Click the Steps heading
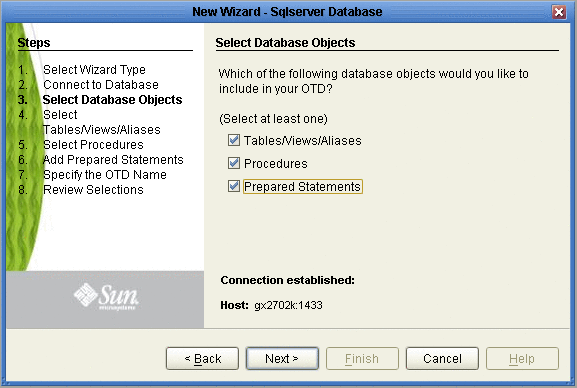The image size is (577, 388). [34, 43]
